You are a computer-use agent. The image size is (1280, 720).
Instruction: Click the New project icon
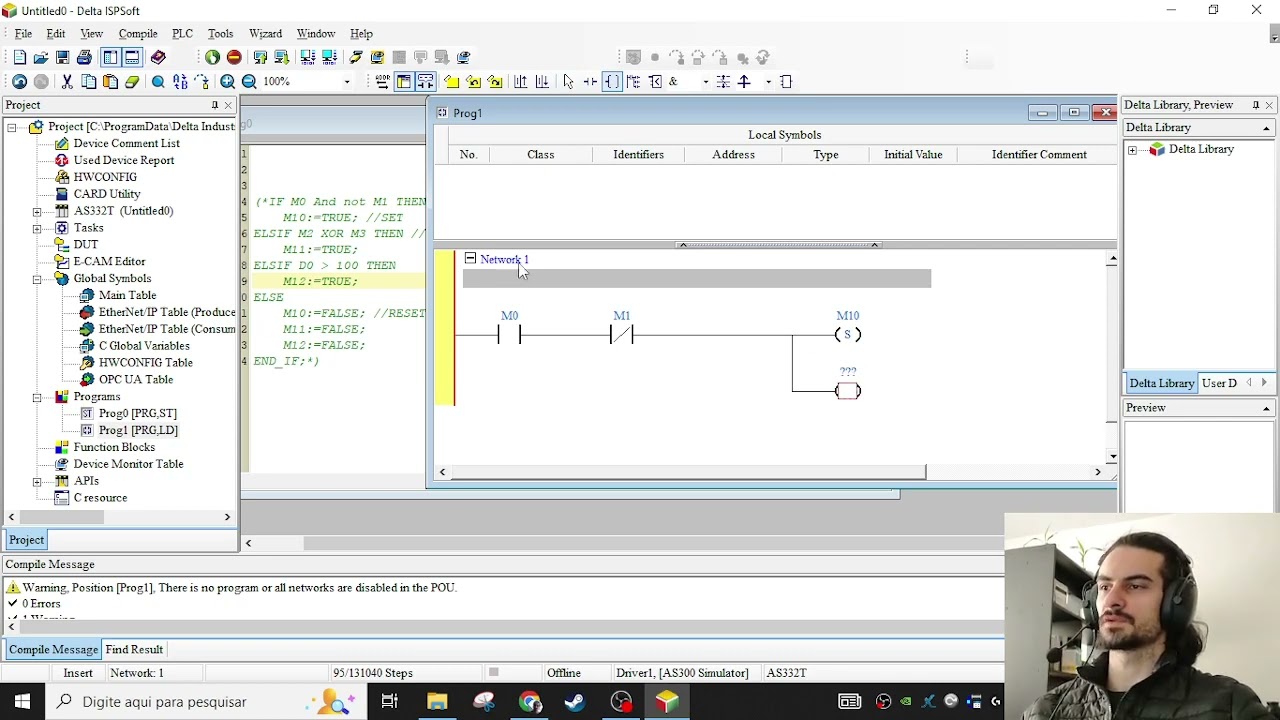pyautogui.click(x=20, y=58)
